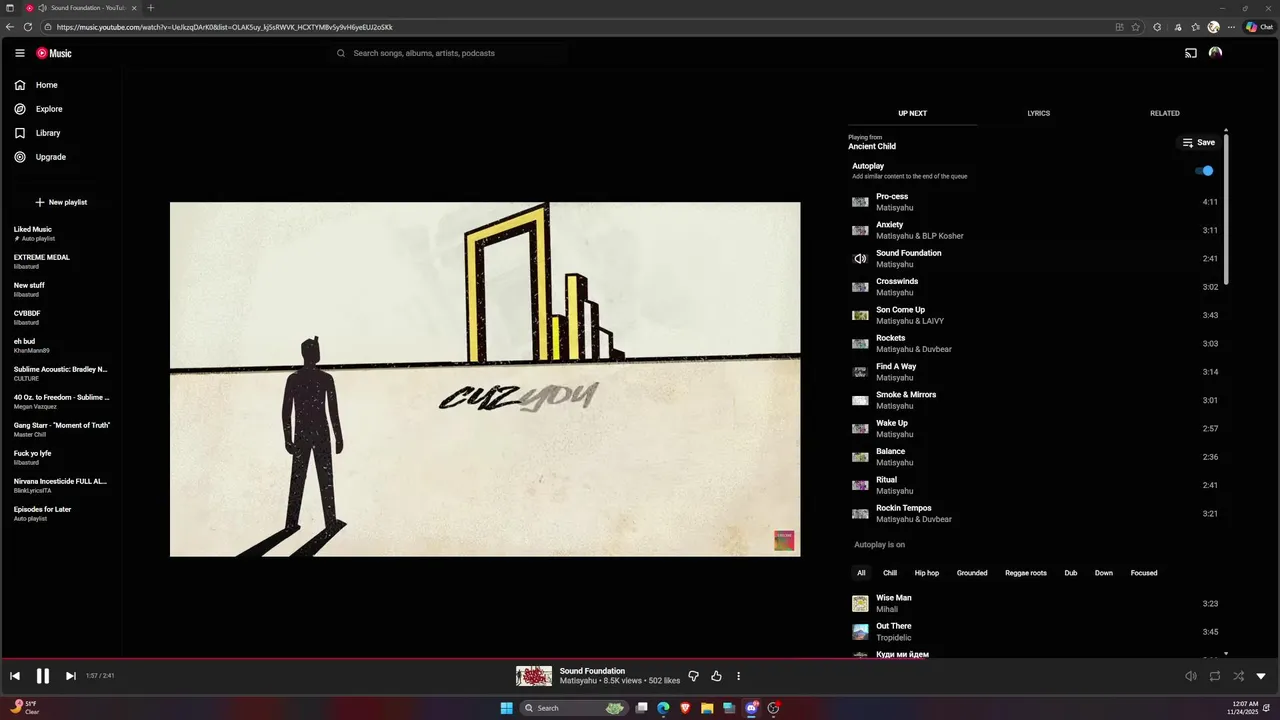Collapse the player page with down arrow

coord(1261,676)
